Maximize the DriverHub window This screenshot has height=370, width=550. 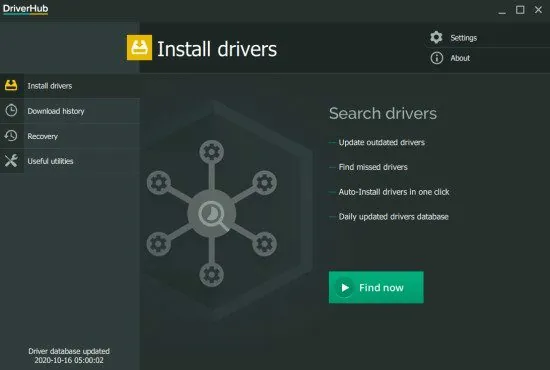520,10
